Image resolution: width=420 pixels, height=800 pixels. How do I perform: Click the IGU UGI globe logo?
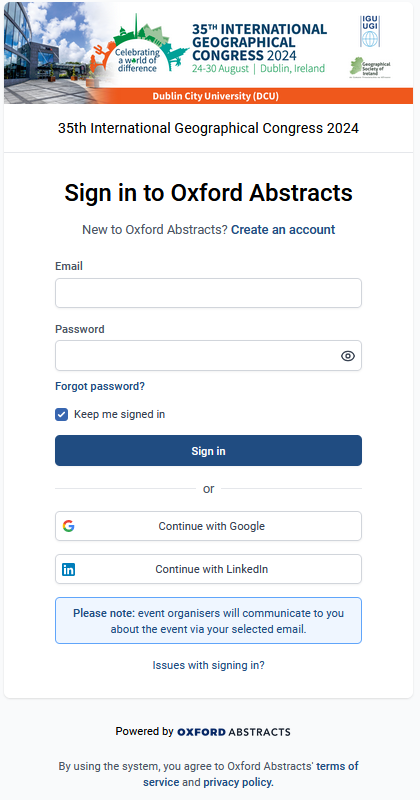(x=369, y=31)
